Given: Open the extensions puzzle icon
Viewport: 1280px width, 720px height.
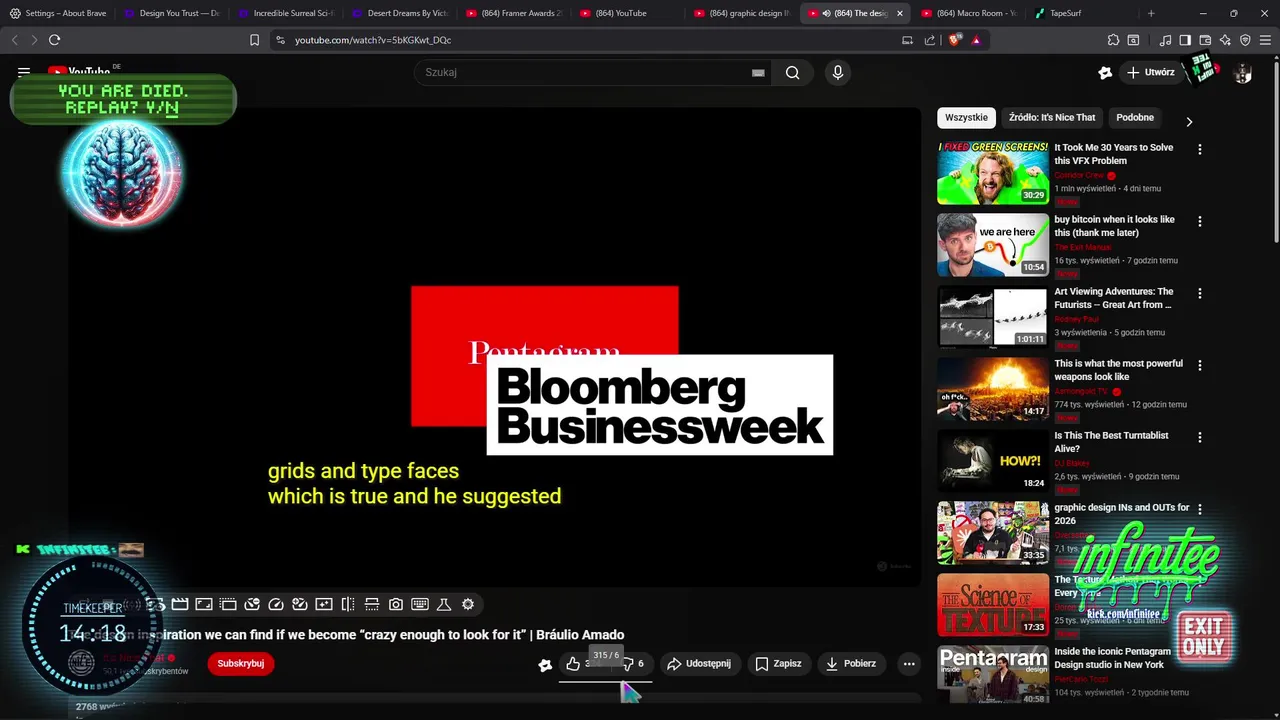Looking at the screenshot, I should click(1113, 40).
